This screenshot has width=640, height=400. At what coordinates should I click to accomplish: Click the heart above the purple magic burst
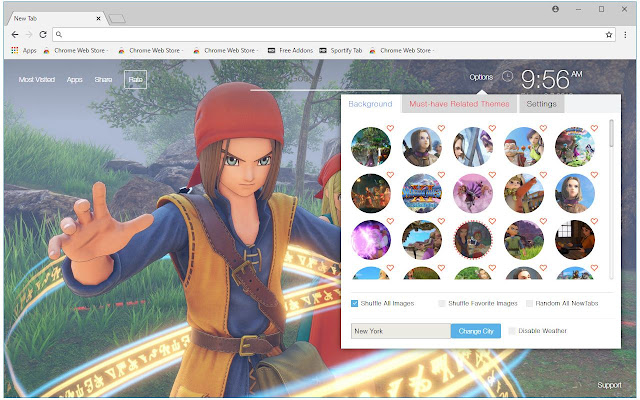pyautogui.click(x=390, y=221)
